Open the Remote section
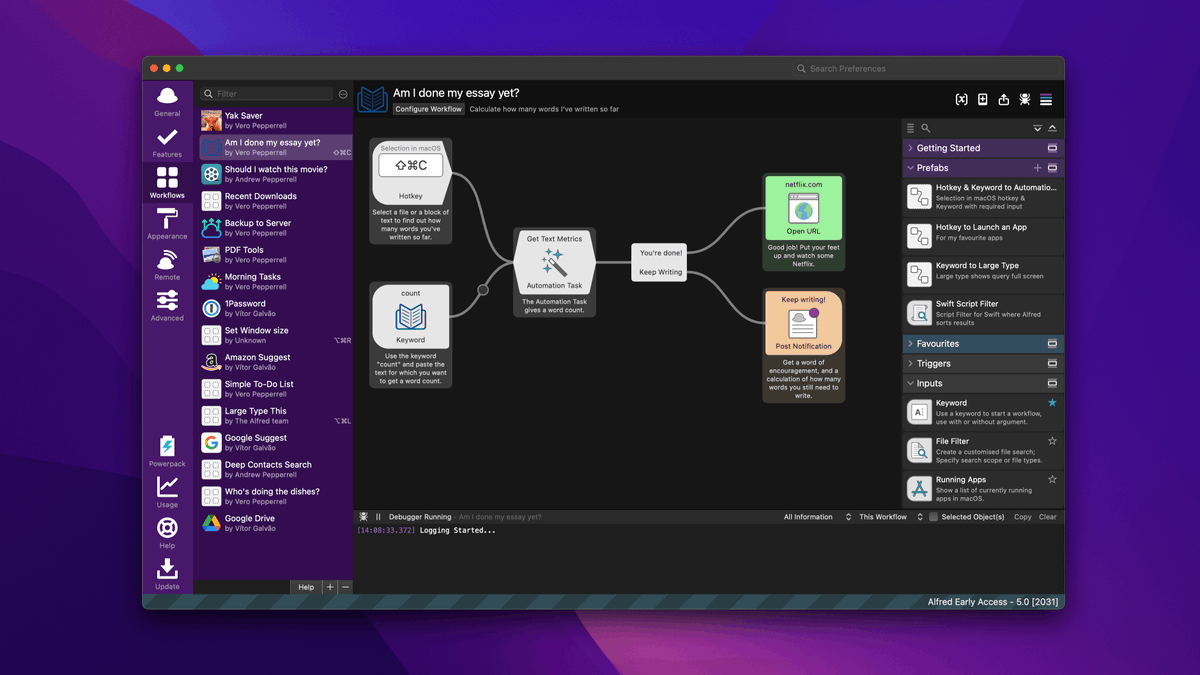Screen dimensions: 1200x675 tap(167, 265)
